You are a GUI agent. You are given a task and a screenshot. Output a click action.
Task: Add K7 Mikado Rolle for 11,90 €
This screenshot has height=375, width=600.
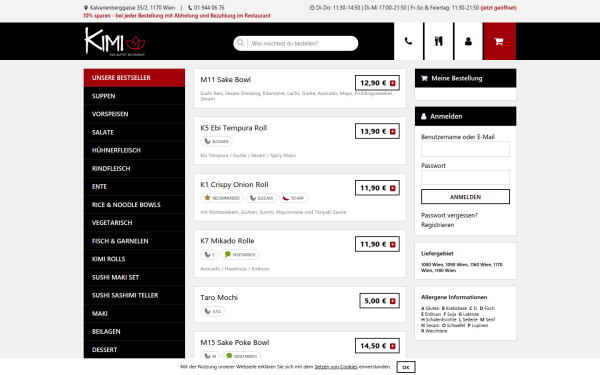click(377, 244)
